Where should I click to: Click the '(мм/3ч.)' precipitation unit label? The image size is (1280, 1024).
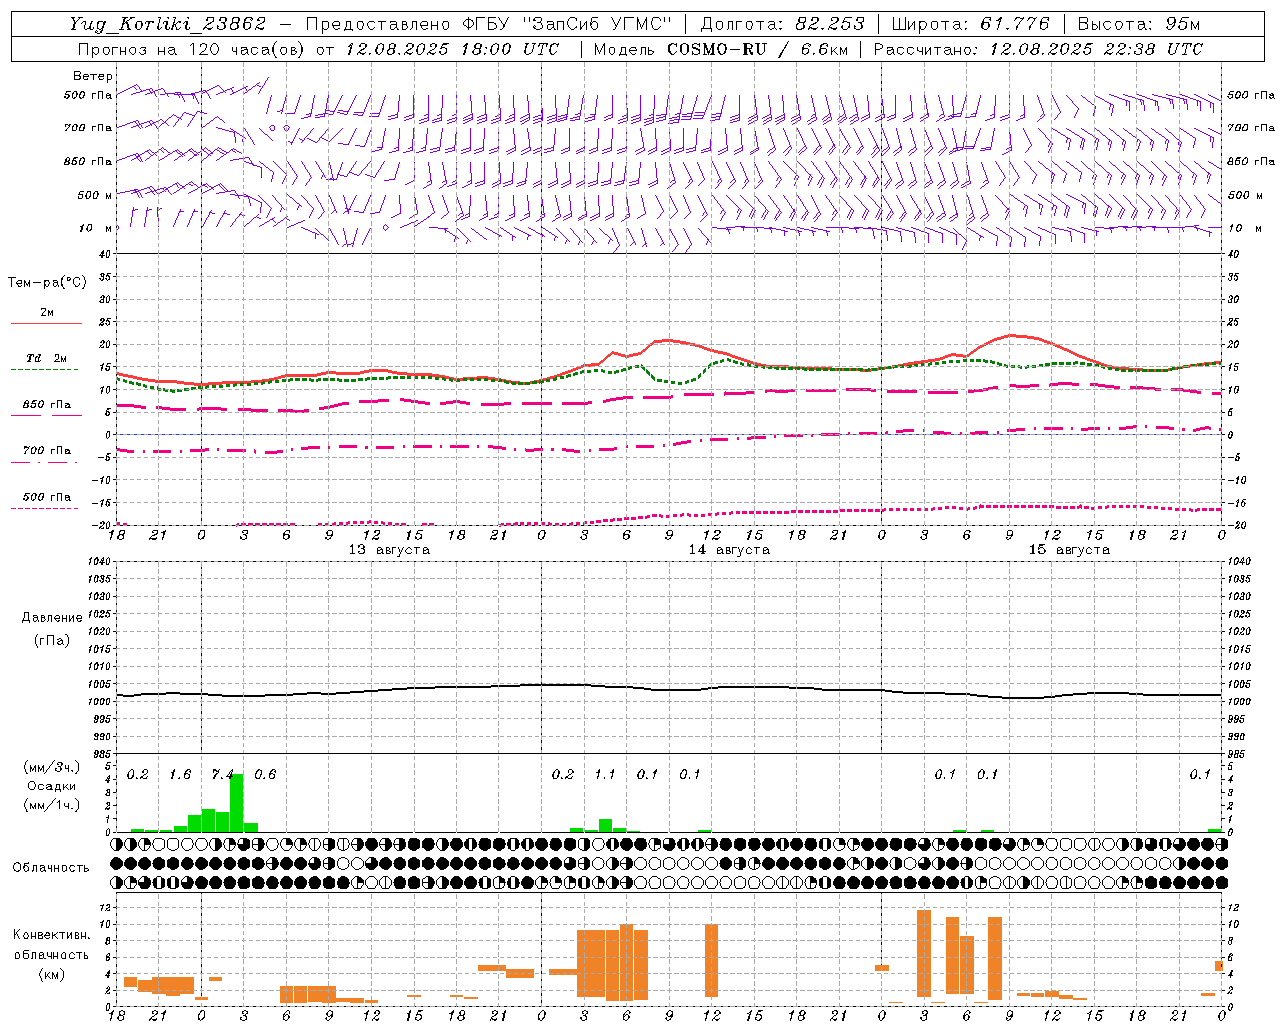click(x=52, y=768)
